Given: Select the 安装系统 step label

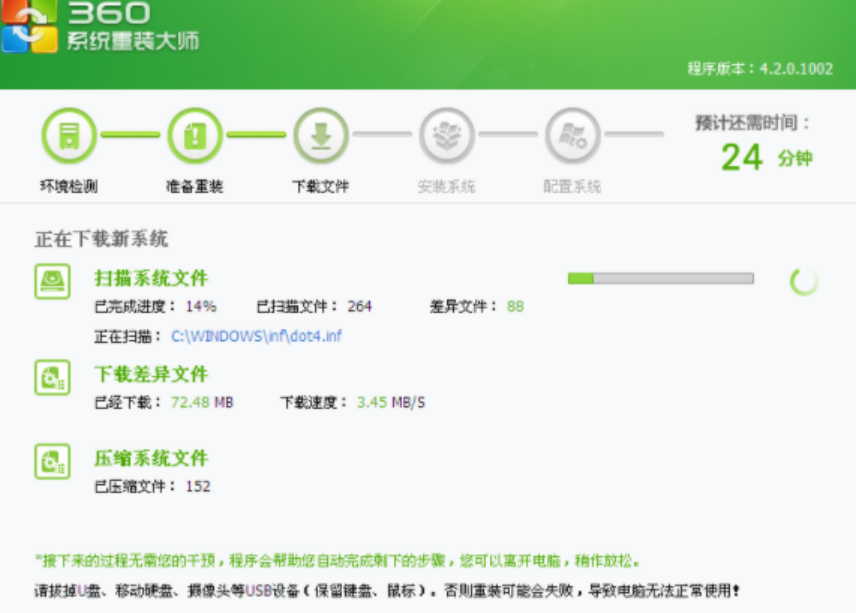Looking at the screenshot, I should coord(447,187).
